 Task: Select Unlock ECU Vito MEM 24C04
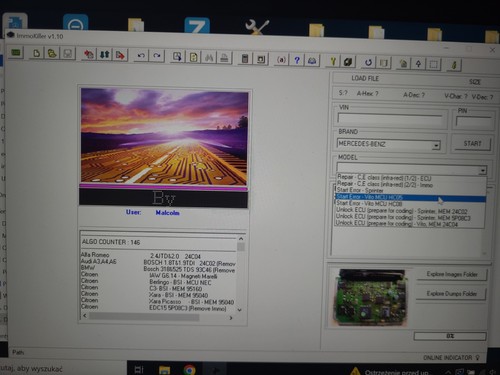pyautogui.click(x=397, y=224)
